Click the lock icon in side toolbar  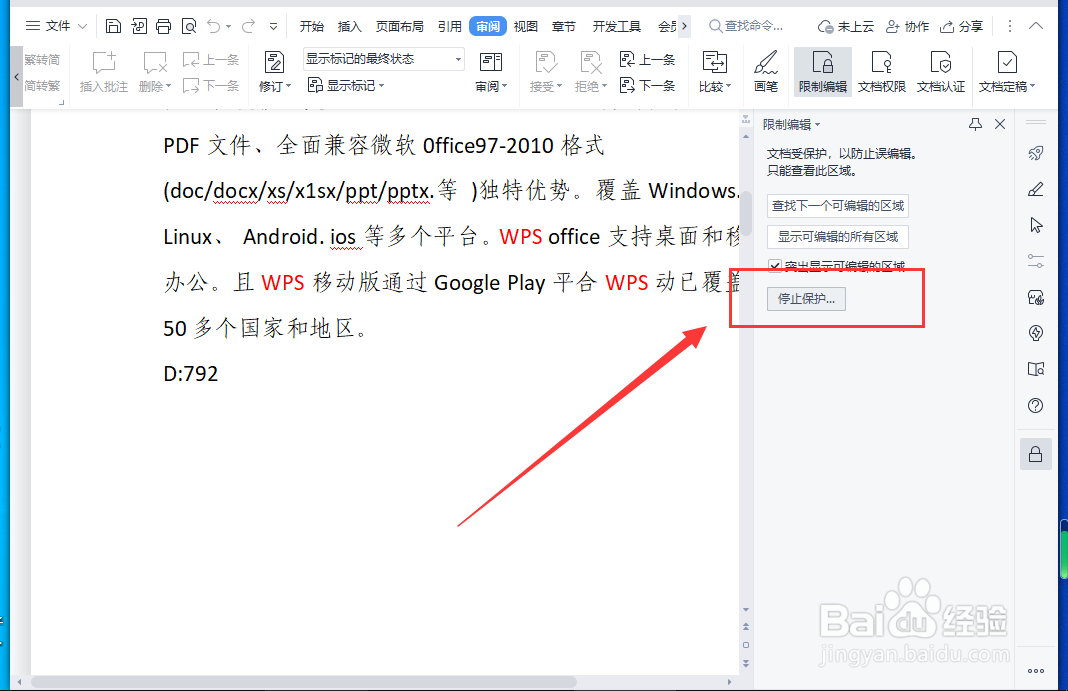coord(1035,454)
